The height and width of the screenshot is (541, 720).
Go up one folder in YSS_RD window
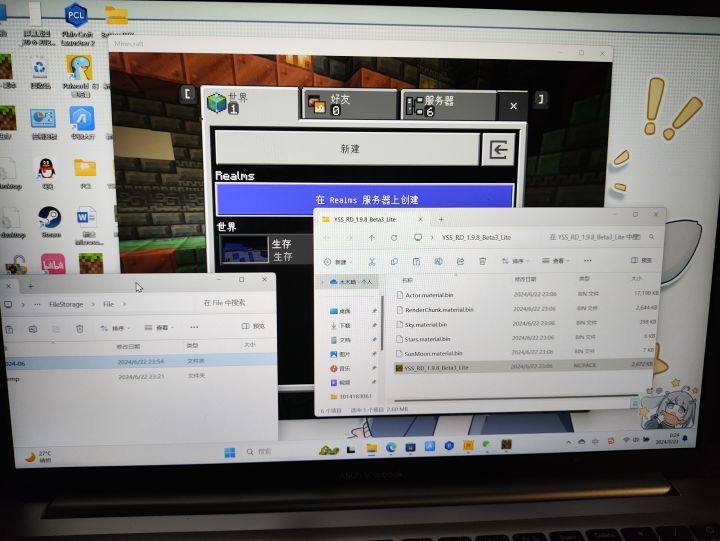pyautogui.click(x=371, y=238)
